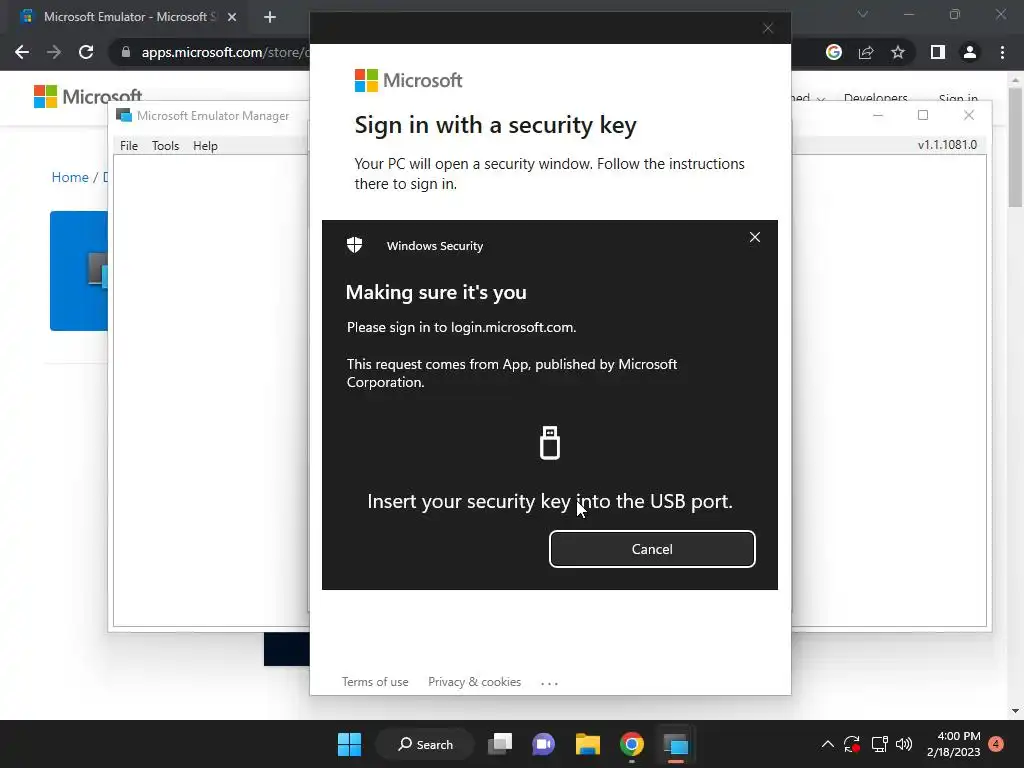1024x768 pixels.
Task: Toggle Chrome side panel icon
Action: point(938,52)
